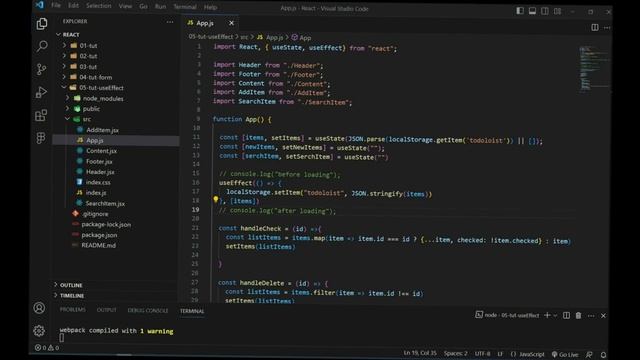
Task: Open the Run menu
Action: click(160, 7)
